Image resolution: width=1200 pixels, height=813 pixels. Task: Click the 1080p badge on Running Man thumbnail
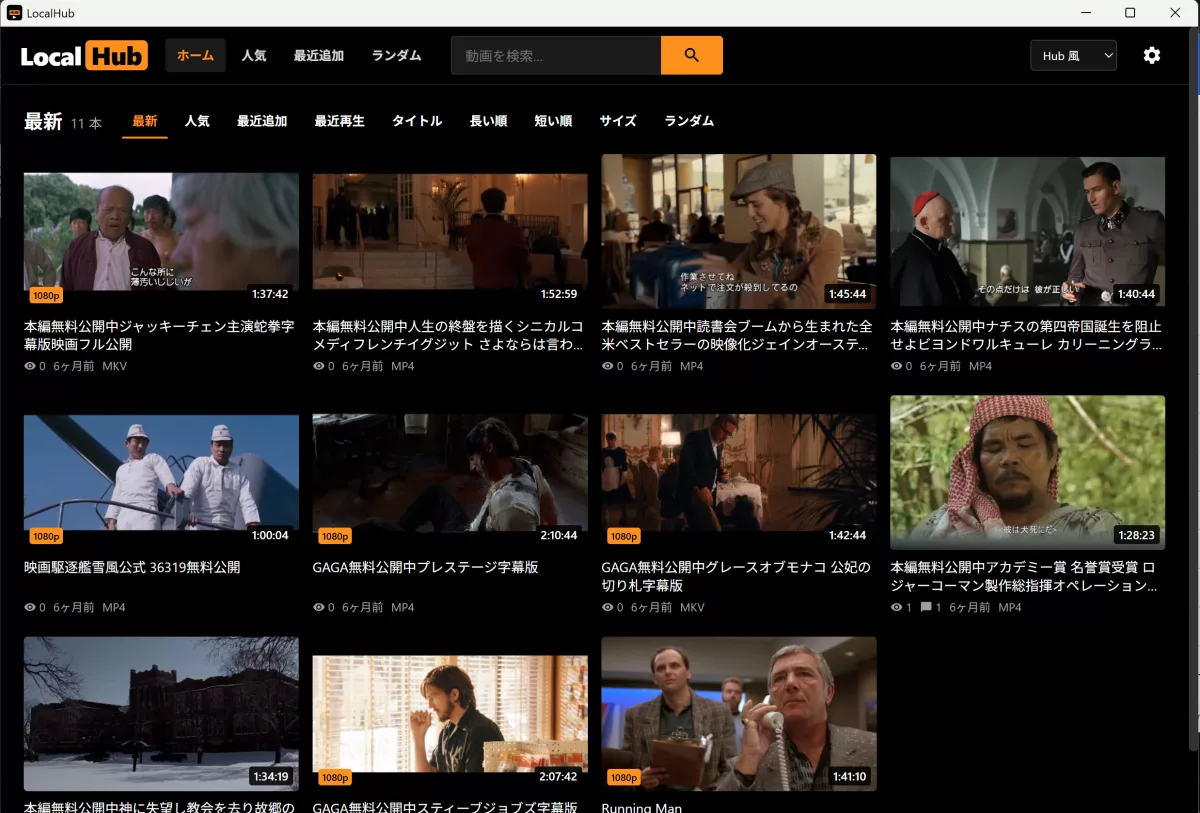[624, 777]
